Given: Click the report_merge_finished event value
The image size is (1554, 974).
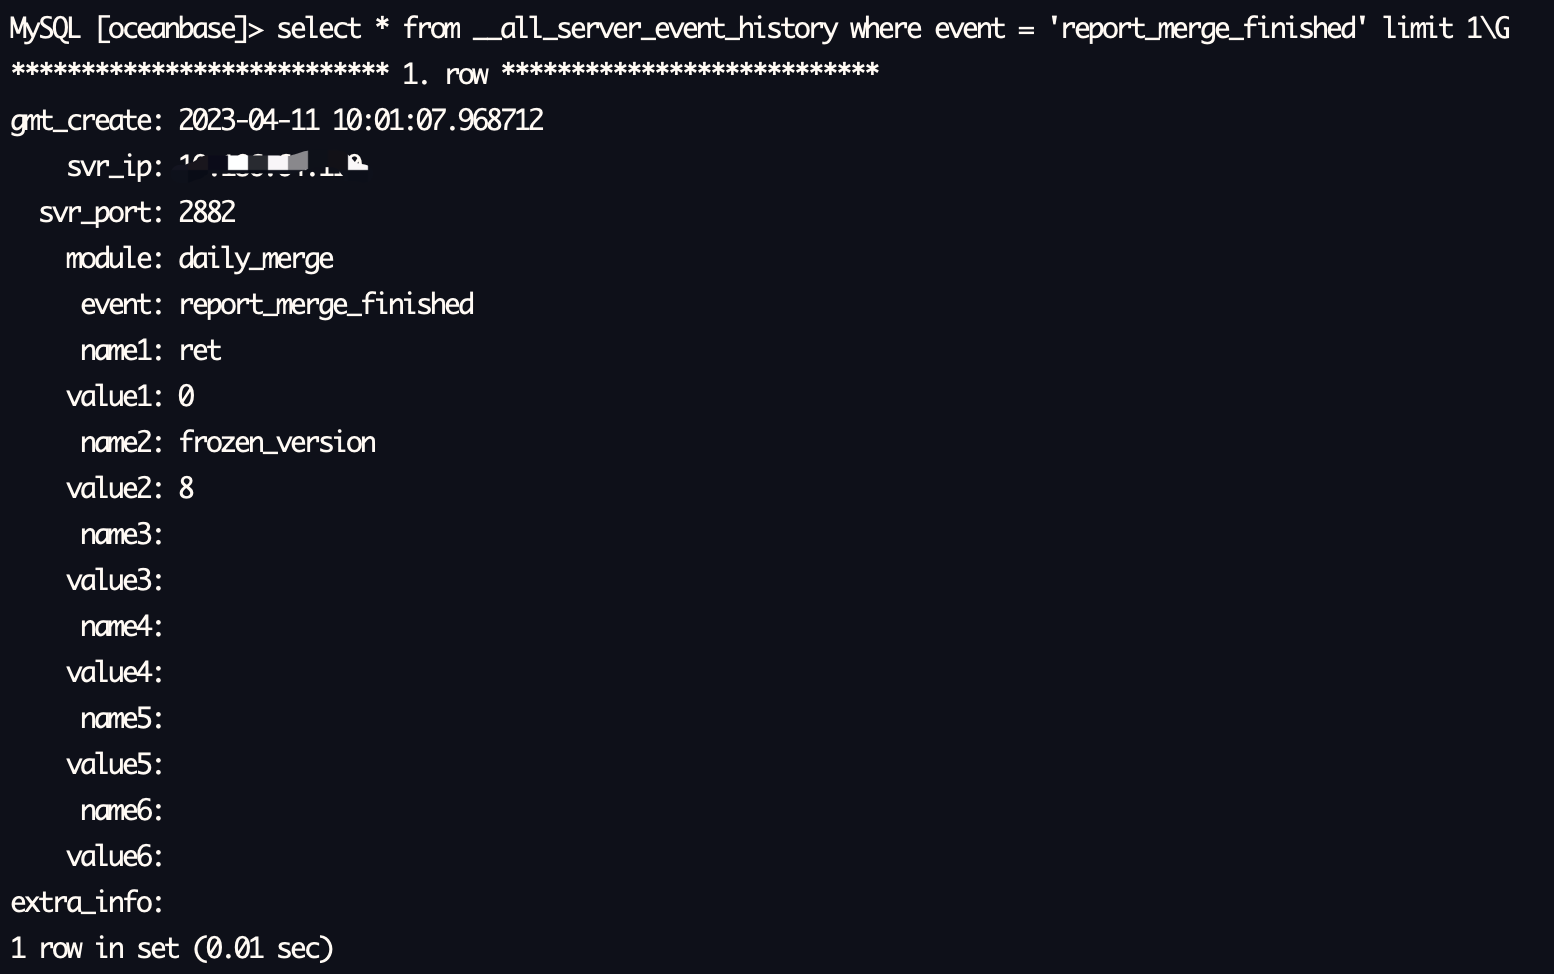Looking at the screenshot, I should (326, 305).
